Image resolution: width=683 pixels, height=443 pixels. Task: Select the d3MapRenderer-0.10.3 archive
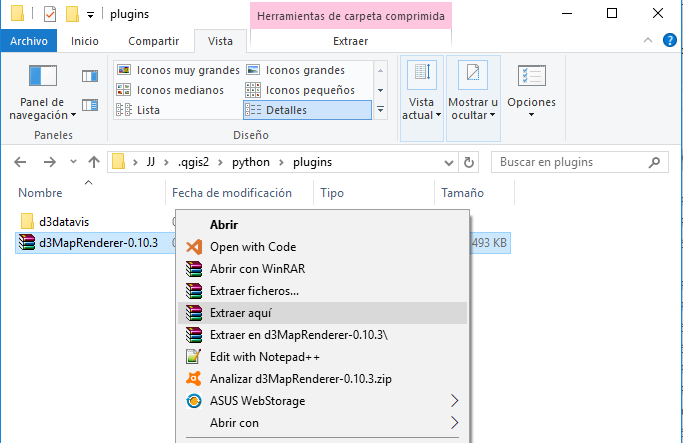coord(98,243)
